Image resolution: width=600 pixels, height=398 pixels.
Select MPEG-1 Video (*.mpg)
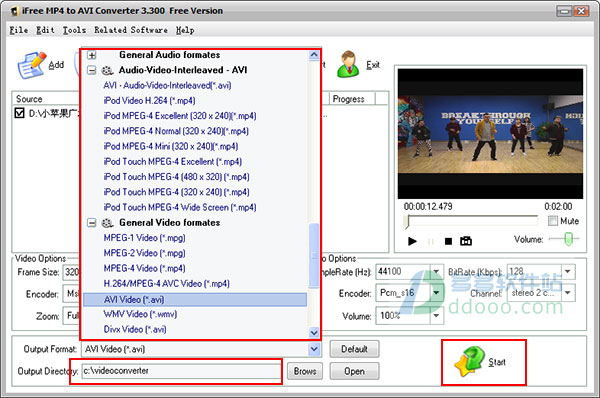[x=144, y=238]
